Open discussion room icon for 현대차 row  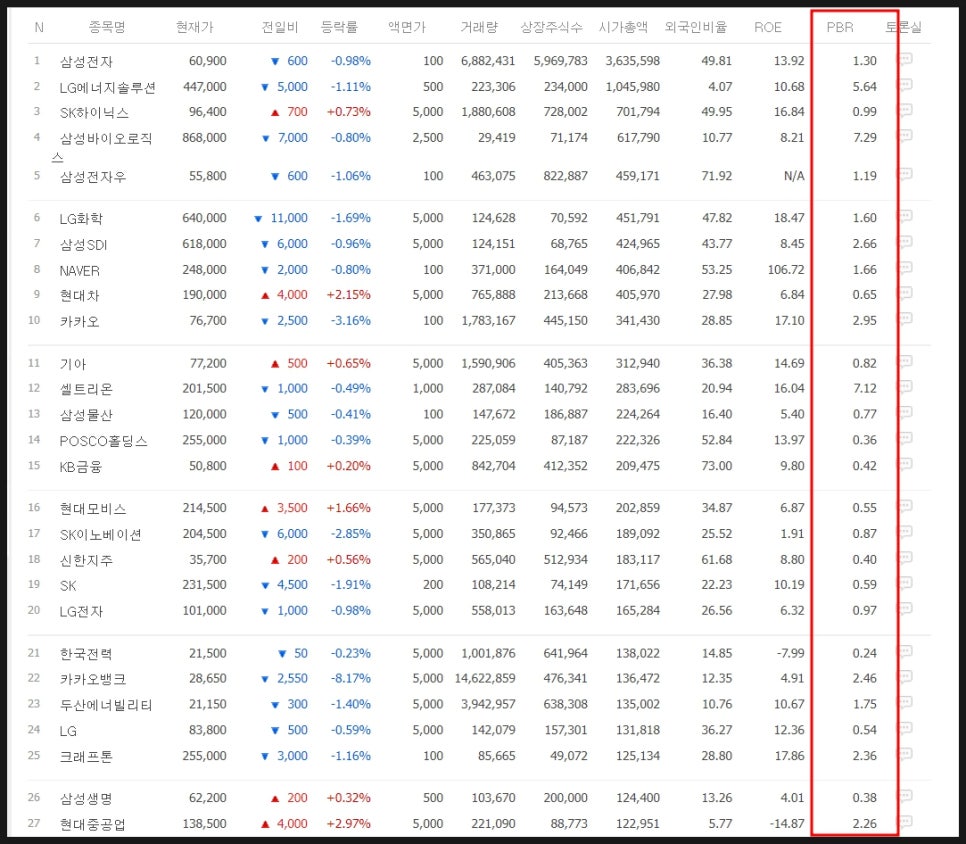pos(905,294)
